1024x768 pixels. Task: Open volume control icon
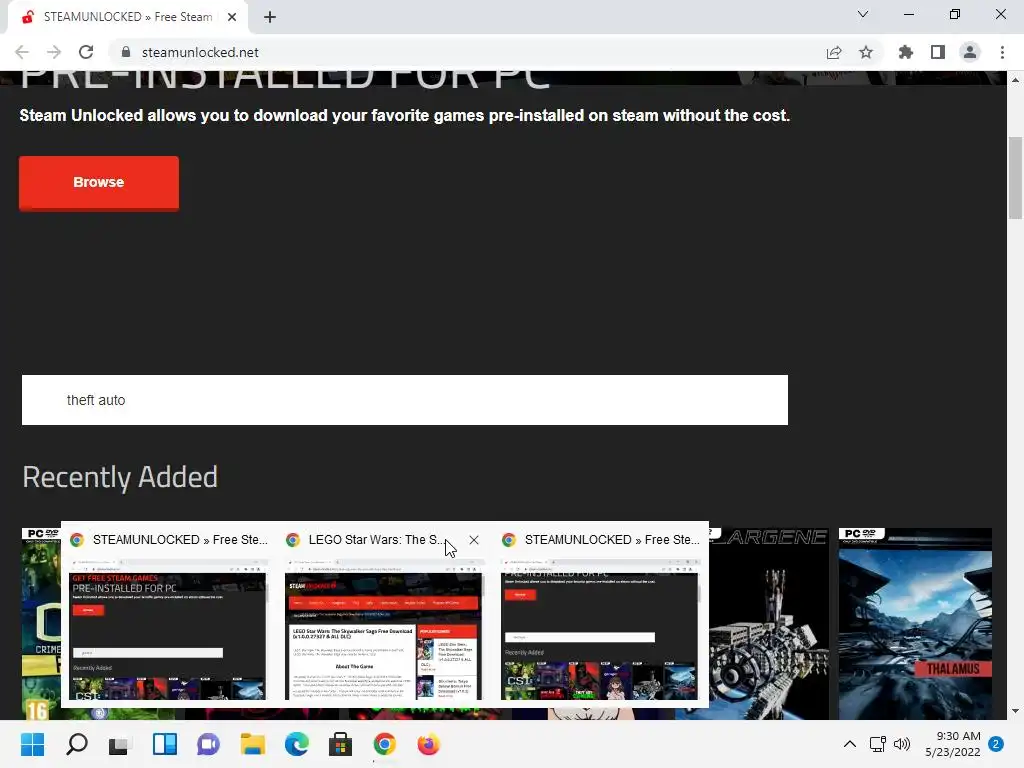pyautogui.click(x=902, y=744)
